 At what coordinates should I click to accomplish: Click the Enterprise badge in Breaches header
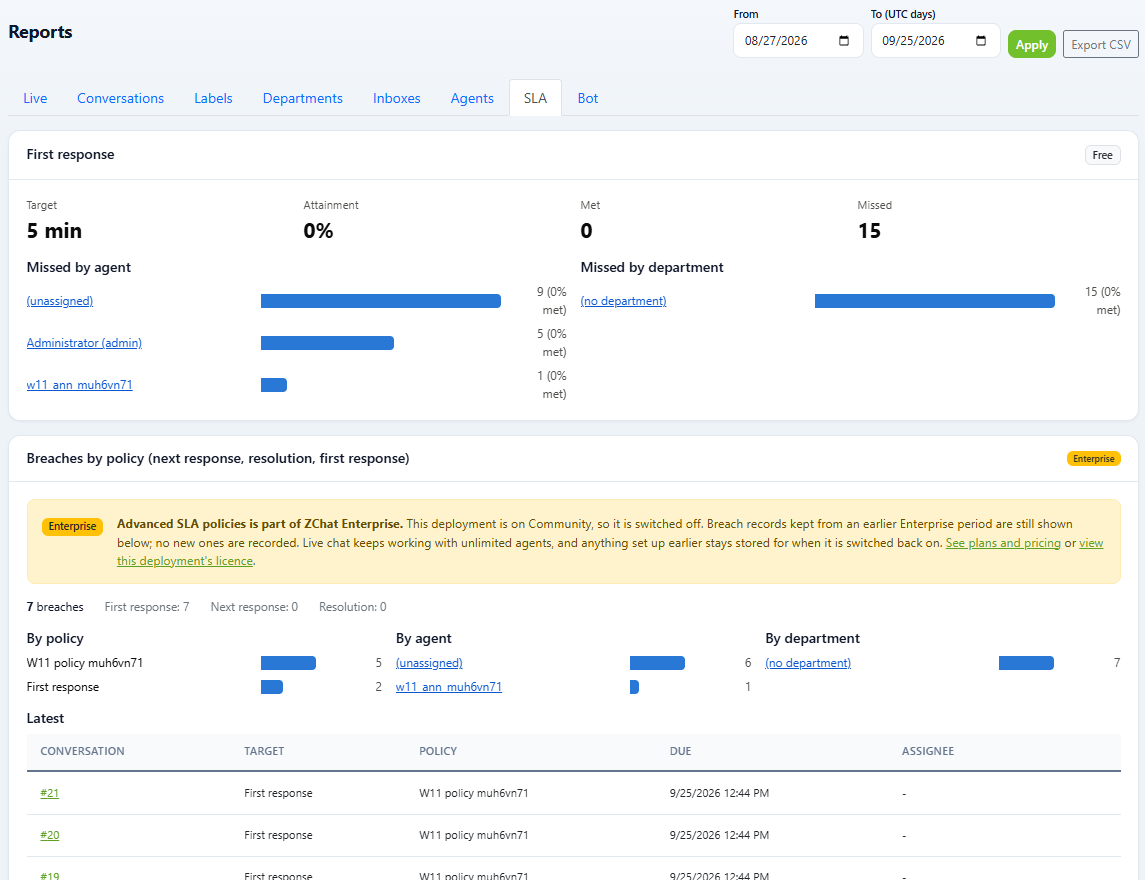point(1093,459)
